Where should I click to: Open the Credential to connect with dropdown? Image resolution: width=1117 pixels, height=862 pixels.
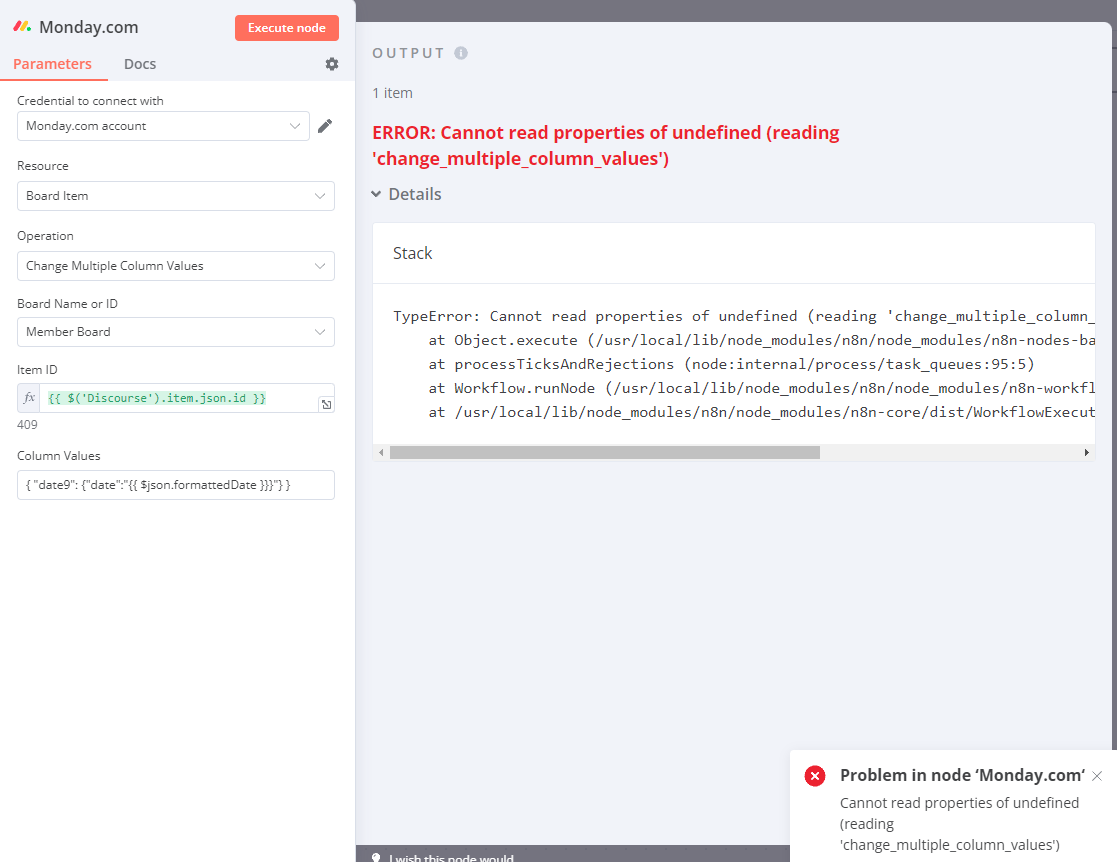[x=163, y=126]
